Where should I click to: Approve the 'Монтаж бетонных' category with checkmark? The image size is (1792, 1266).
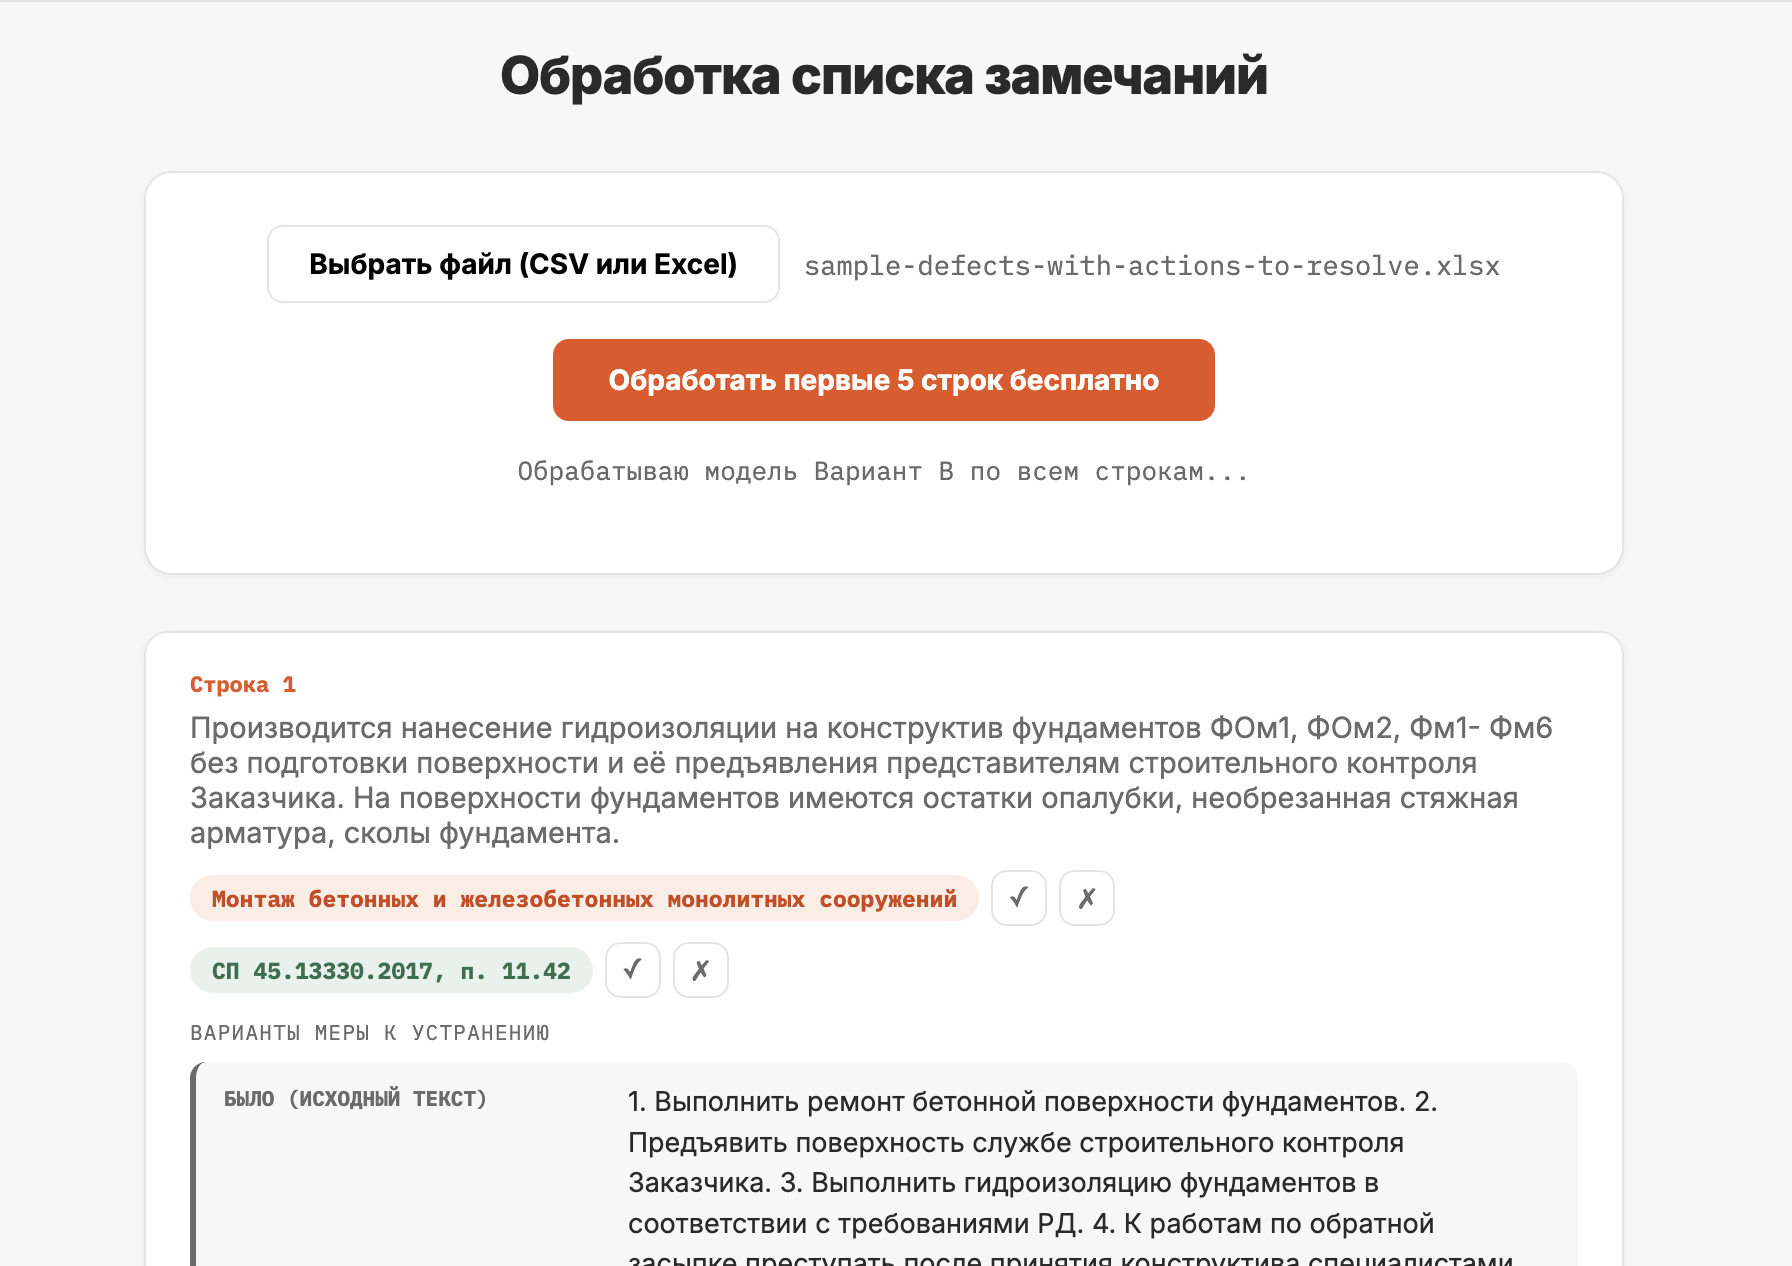click(1018, 898)
